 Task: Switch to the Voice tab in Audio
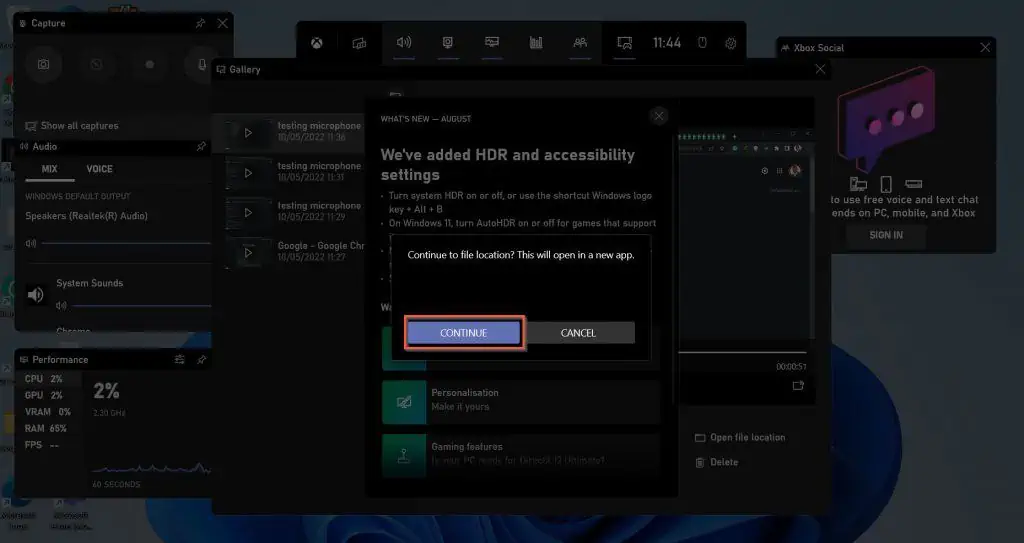pyautogui.click(x=99, y=169)
